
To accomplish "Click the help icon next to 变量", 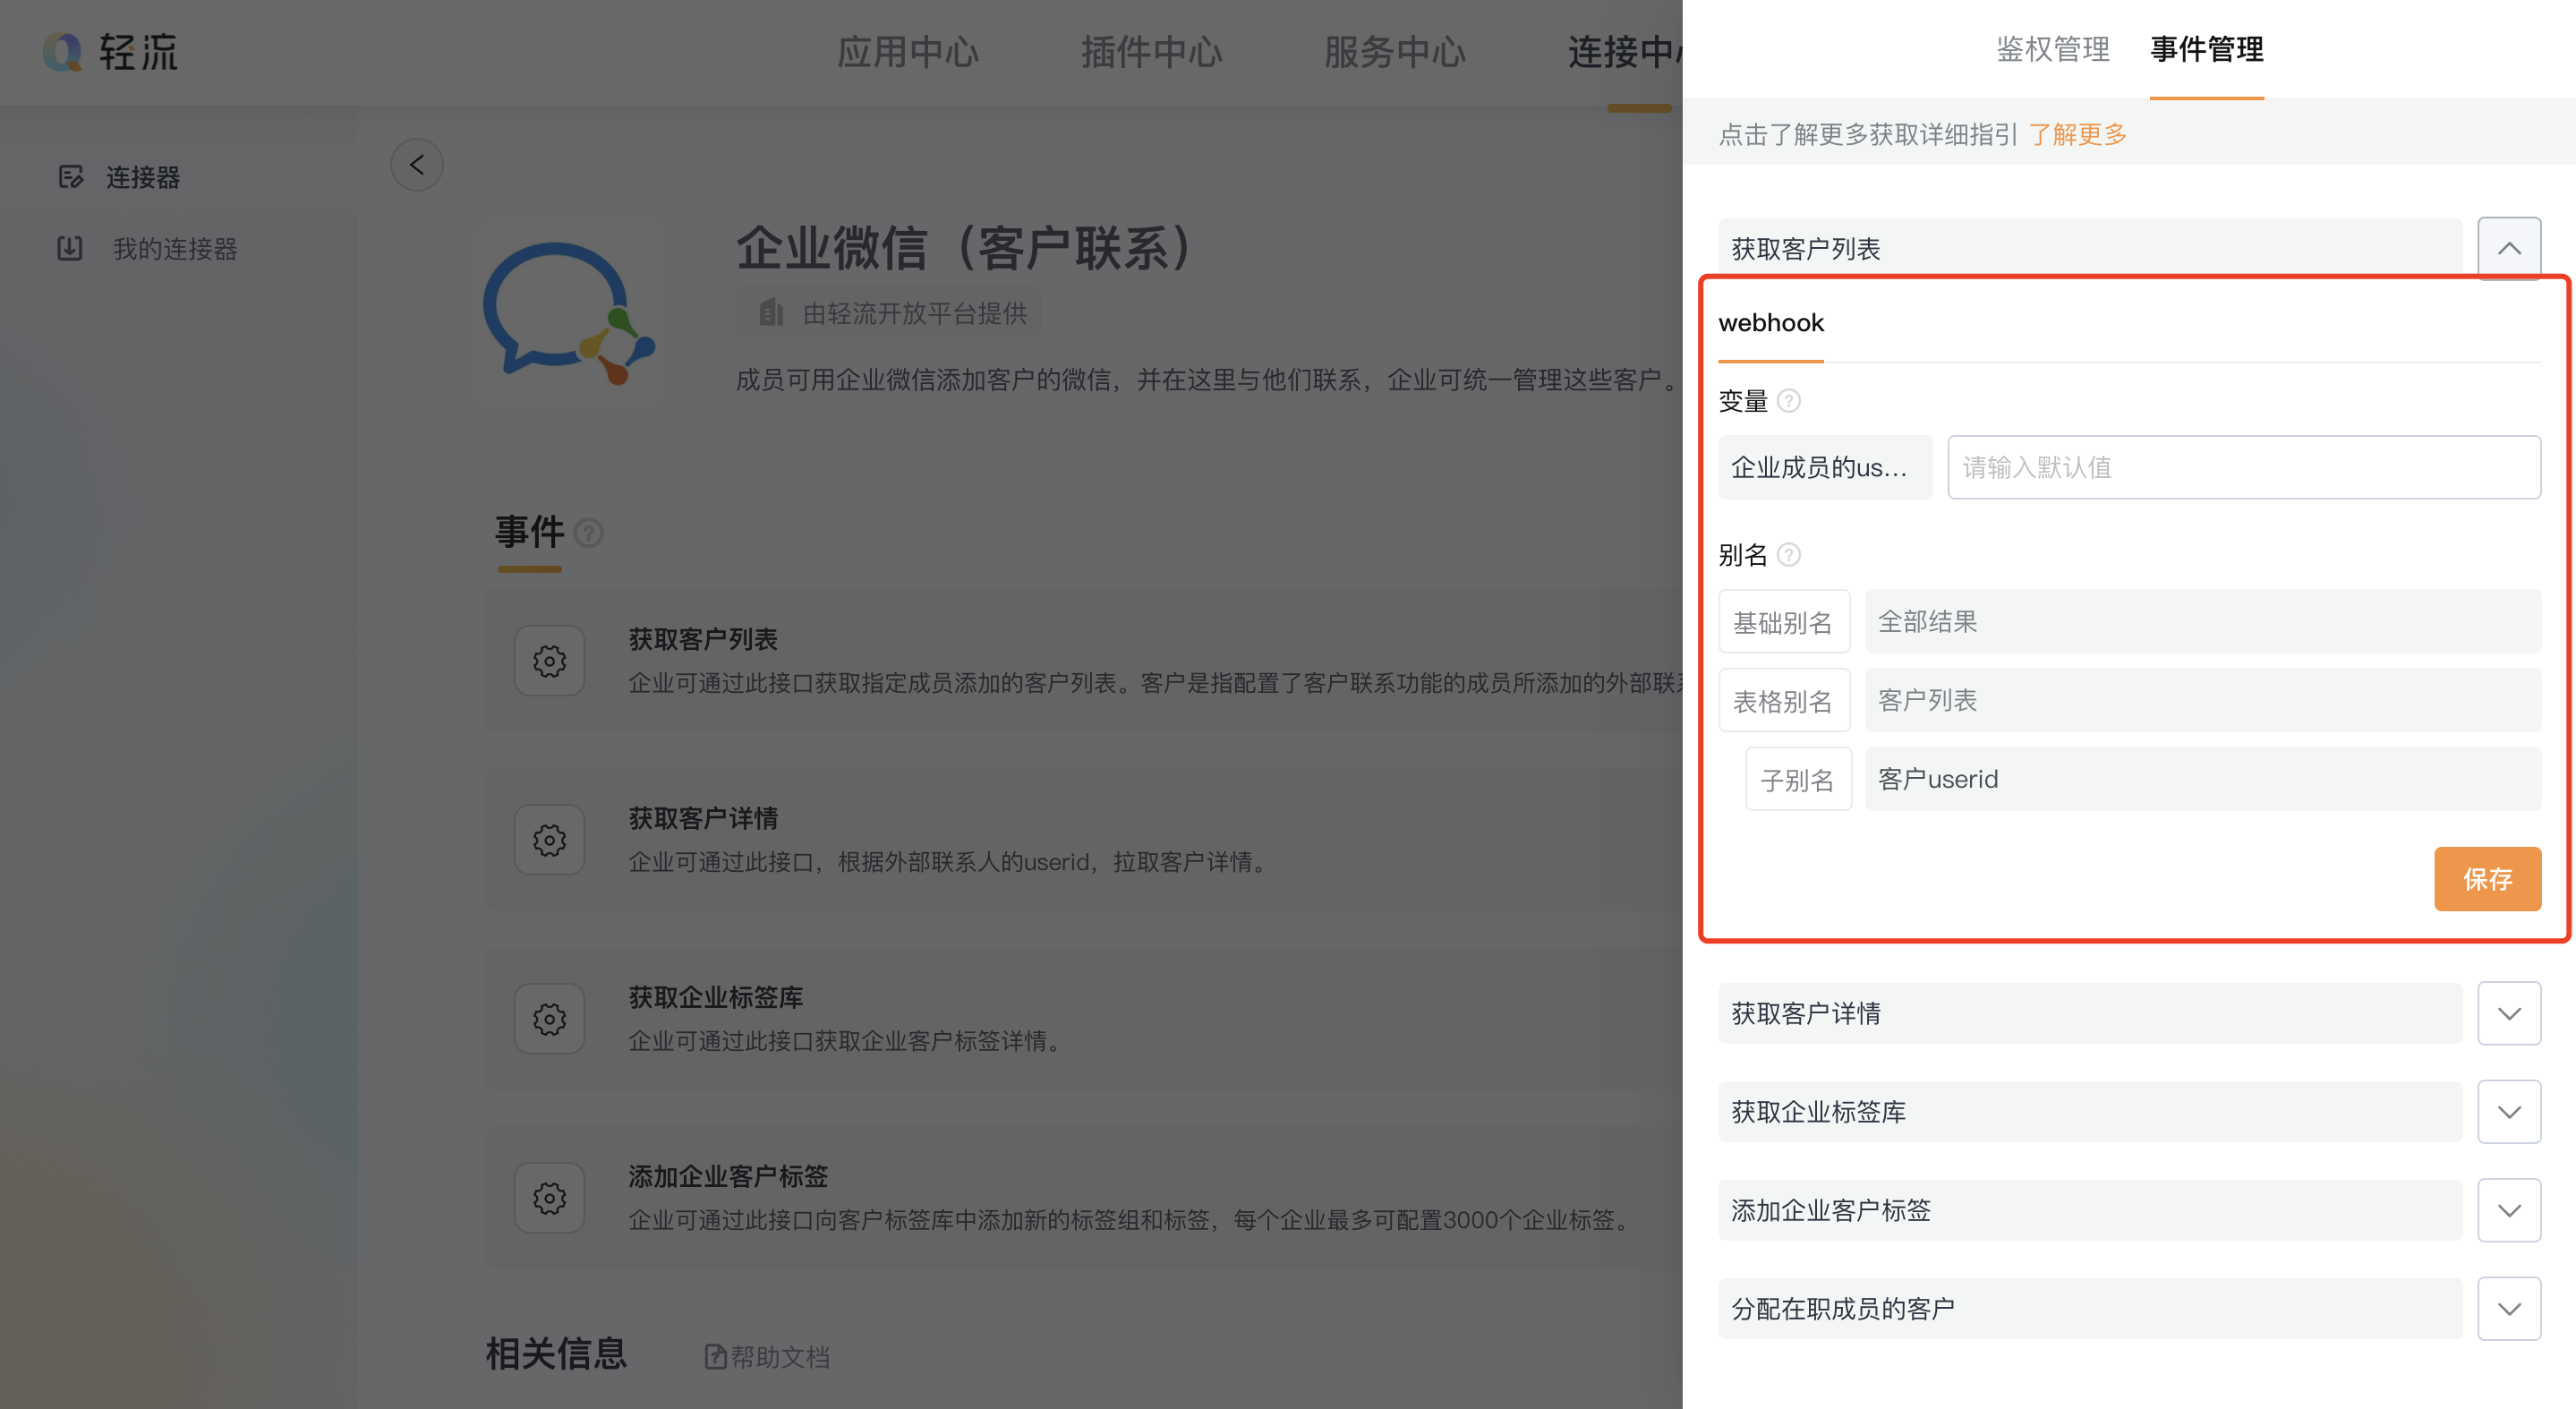I will (1789, 401).
